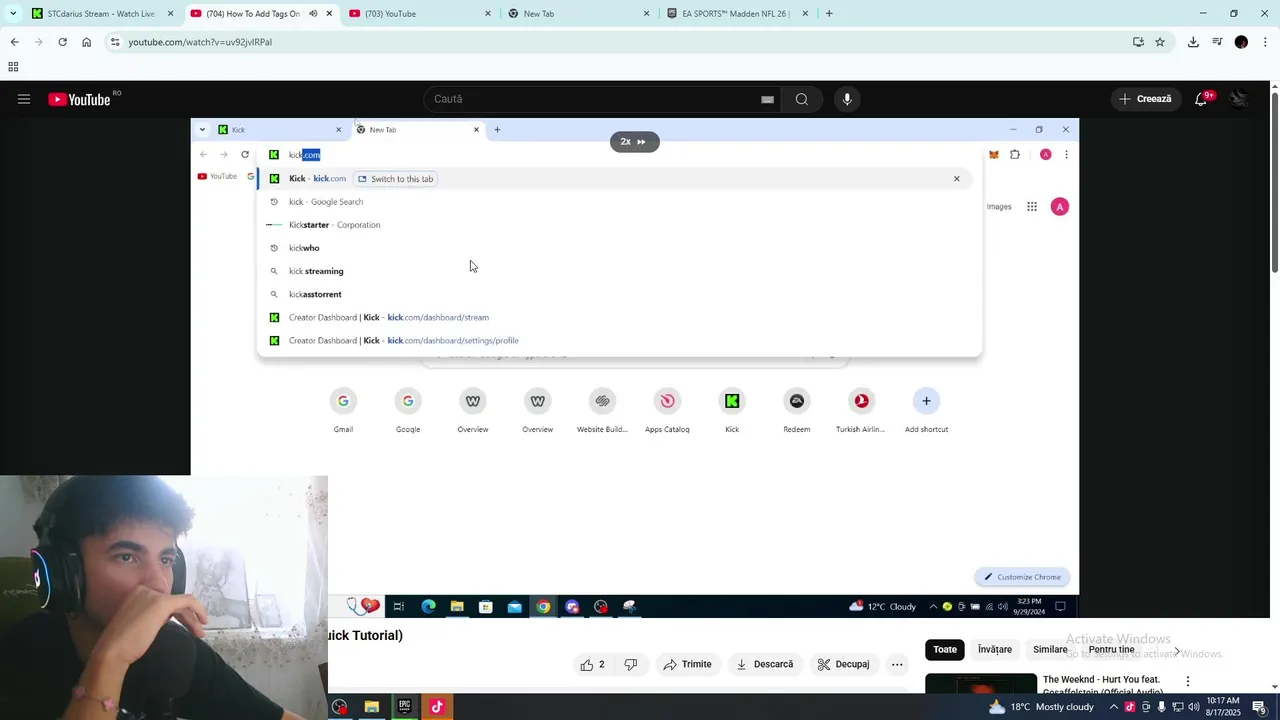Image resolution: width=1280 pixels, height=720 pixels.
Task: Expand tab search arrow in video's Chrome
Action: coord(202,129)
